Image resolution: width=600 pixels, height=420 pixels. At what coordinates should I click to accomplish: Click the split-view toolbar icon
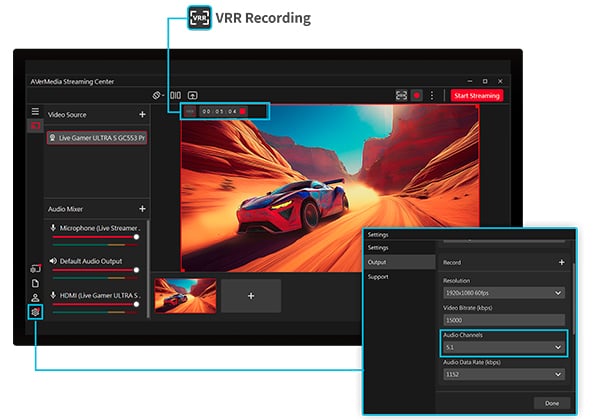(176, 95)
